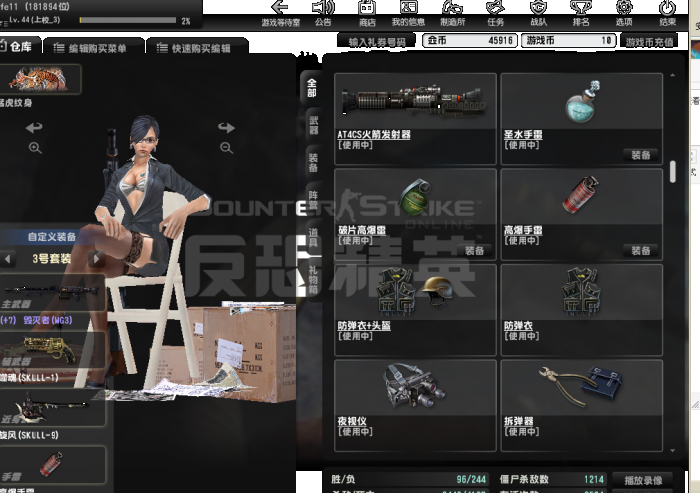Click 装备 button for 高爆手雷

click(641, 251)
